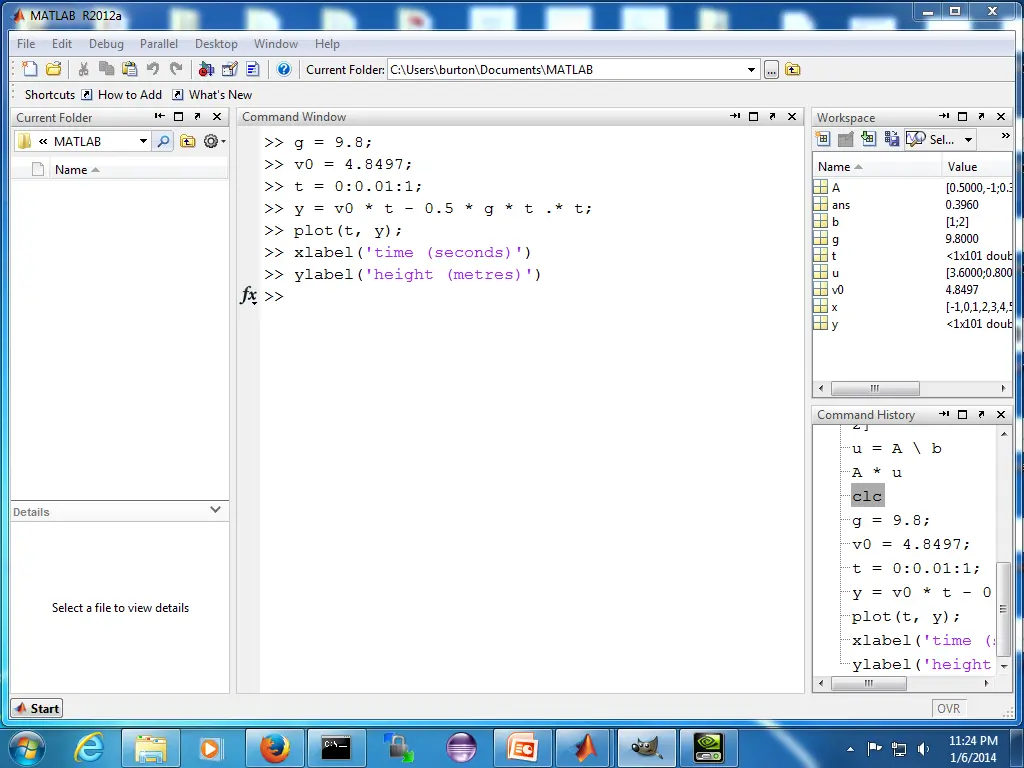Click the Workspace horizontal scrollbar thumb

click(x=875, y=389)
